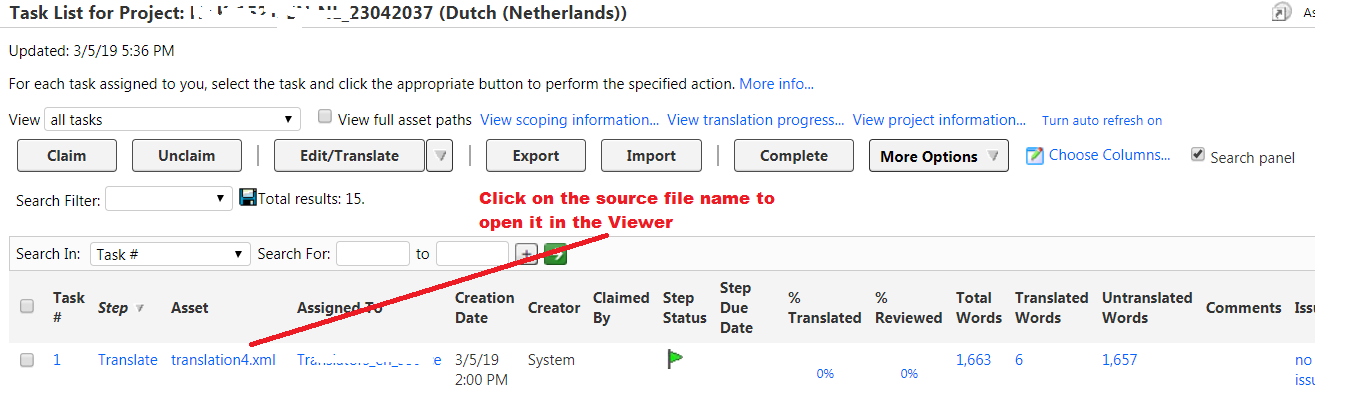The height and width of the screenshot is (399, 1365).
Task: Click the Search For input field
Action: (x=373, y=254)
